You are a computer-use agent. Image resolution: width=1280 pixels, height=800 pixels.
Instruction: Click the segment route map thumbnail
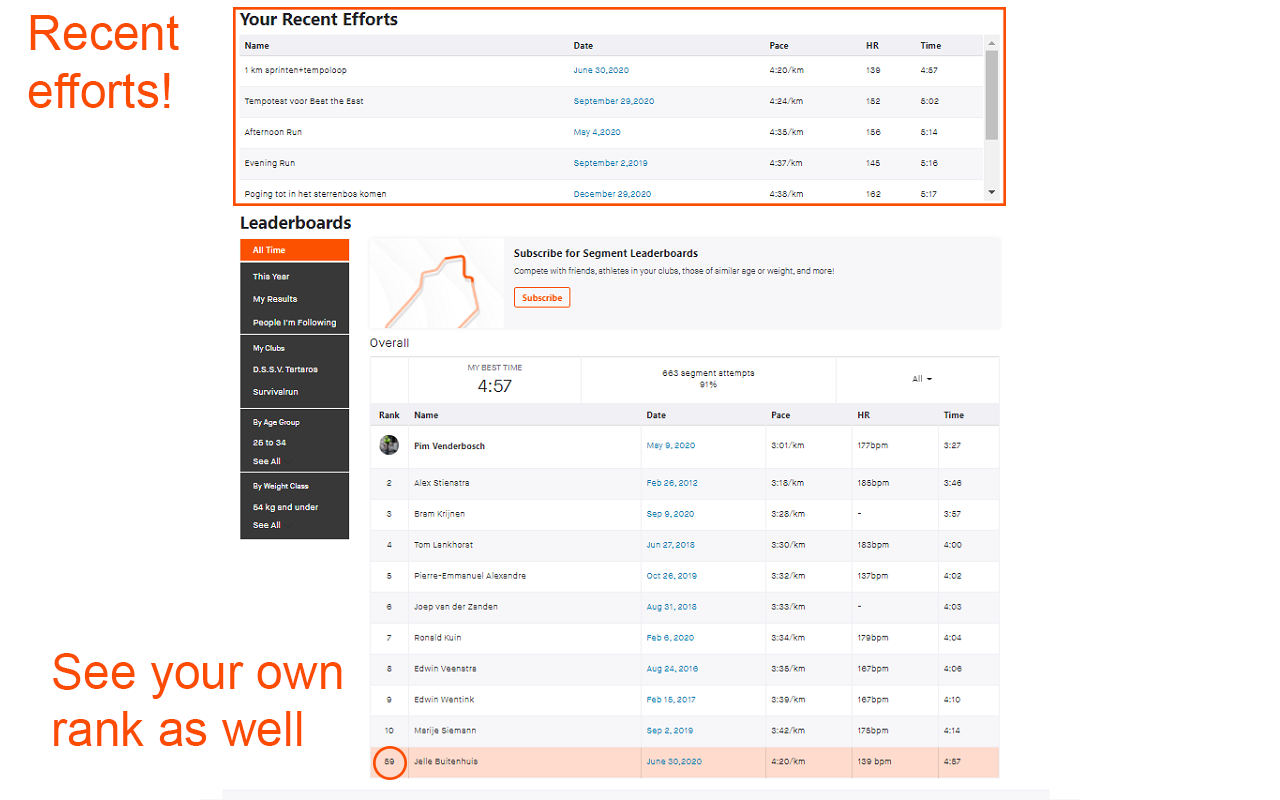click(x=437, y=284)
